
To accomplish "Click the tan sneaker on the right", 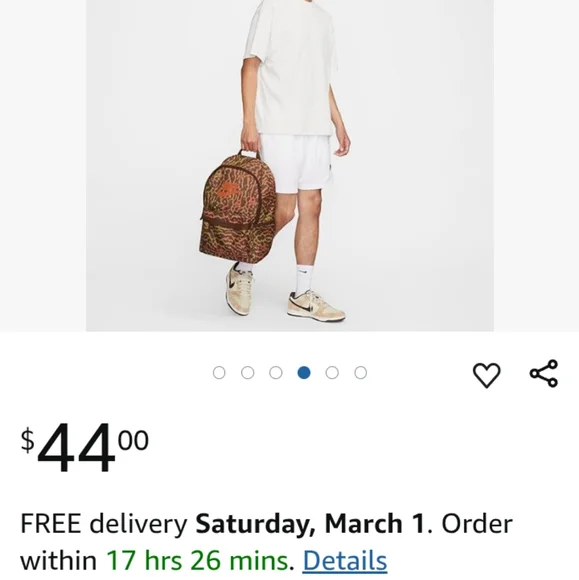I will click(x=316, y=305).
